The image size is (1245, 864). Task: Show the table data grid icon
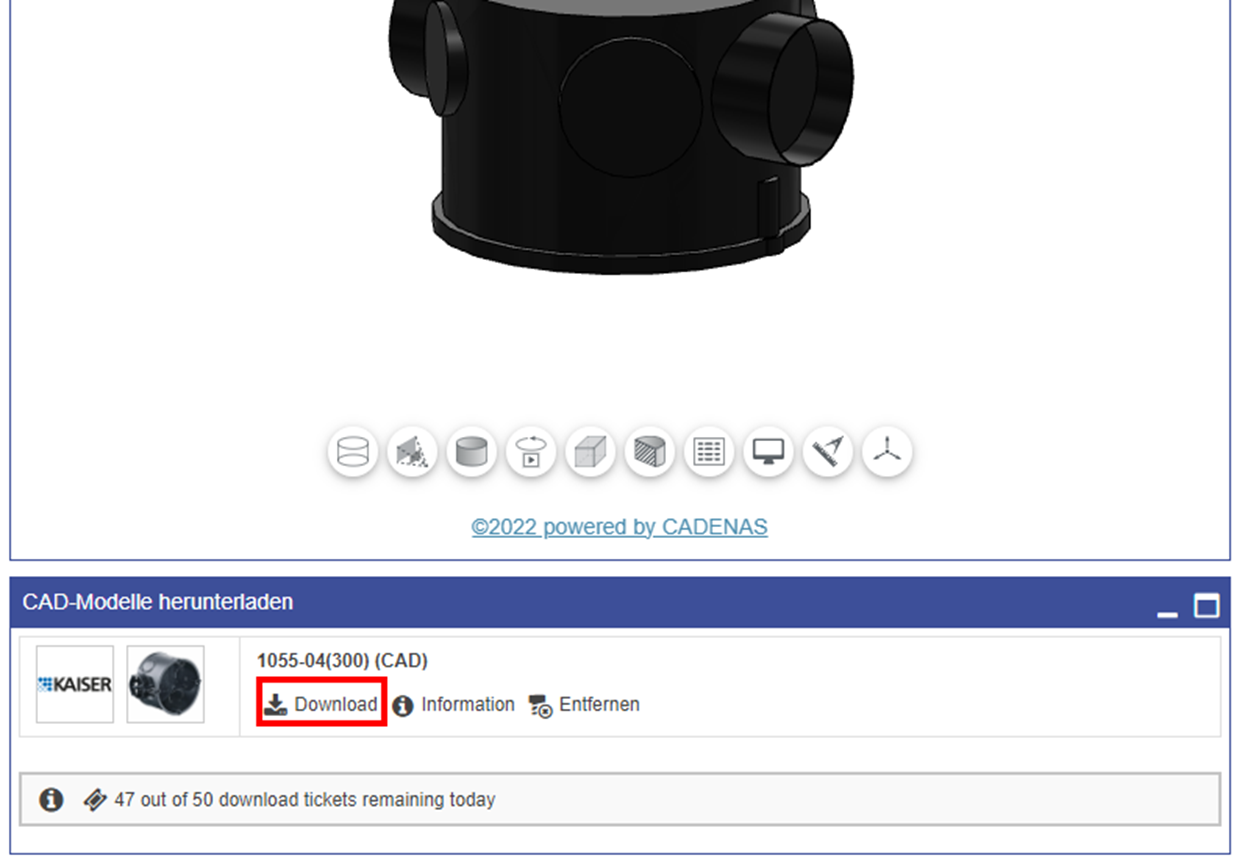pyautogui.click(x=709, y=452)
